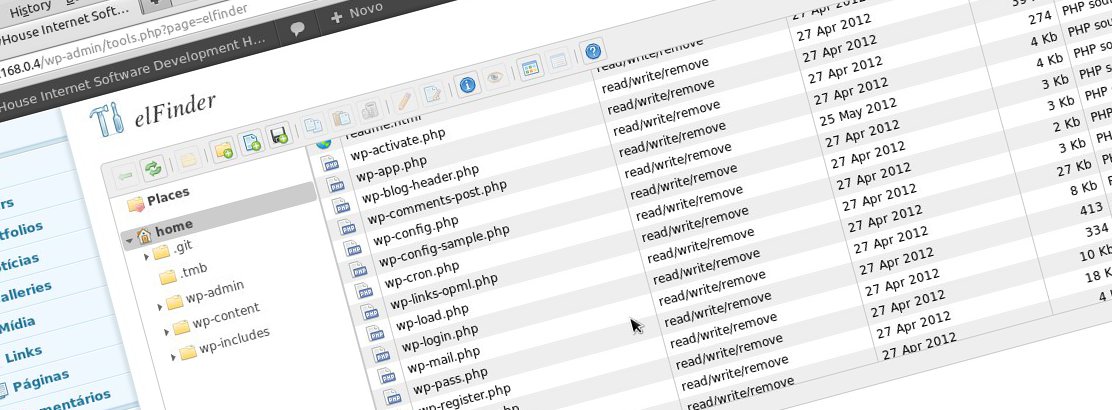Open the Novo menu in admin bar
Image resolution: width=1112 pixels, height=410 pixels.
(356, 13)
